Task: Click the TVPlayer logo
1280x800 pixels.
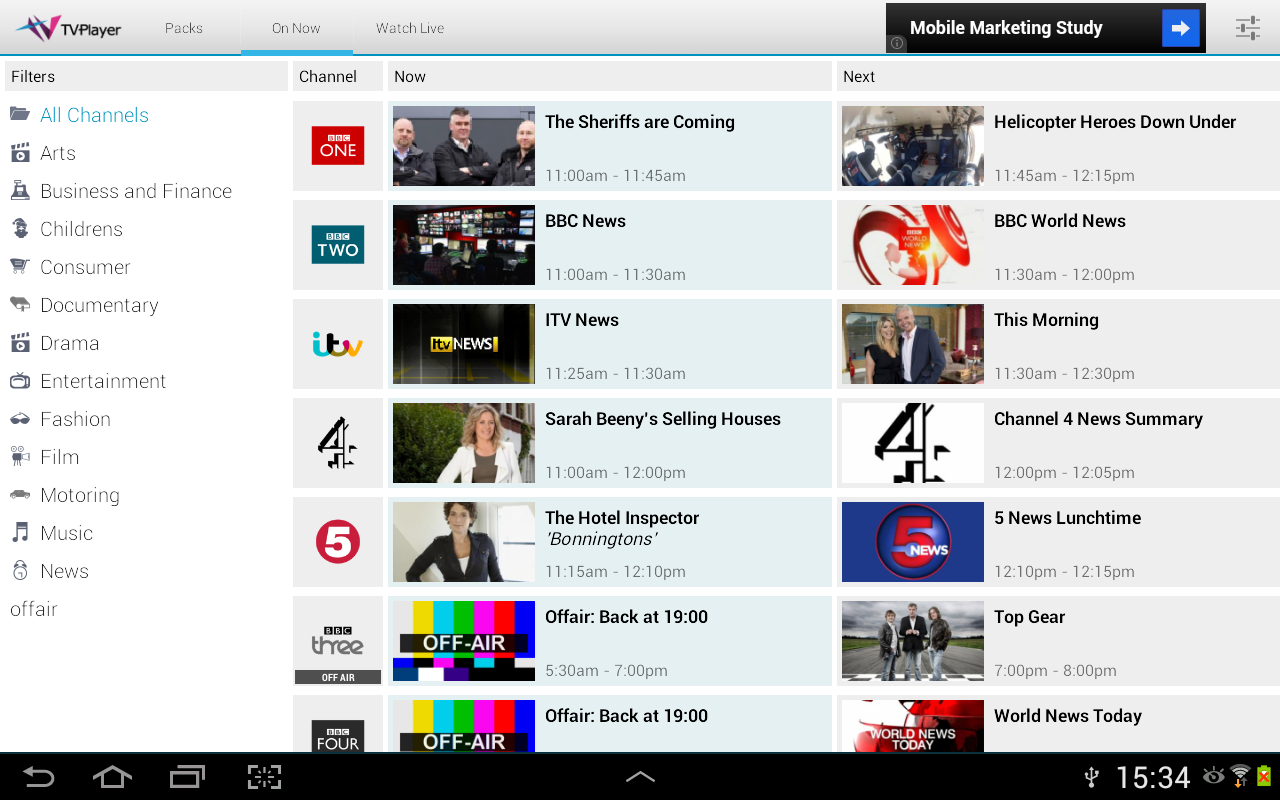Action: tap(67, 28)
